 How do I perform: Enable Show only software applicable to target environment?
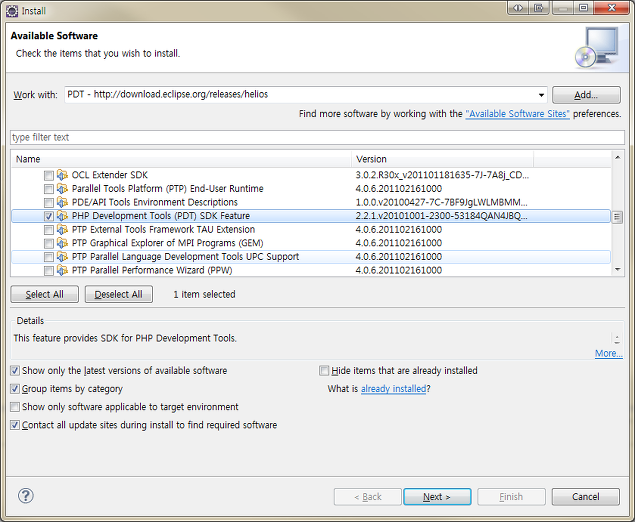(x=15, y=407)
